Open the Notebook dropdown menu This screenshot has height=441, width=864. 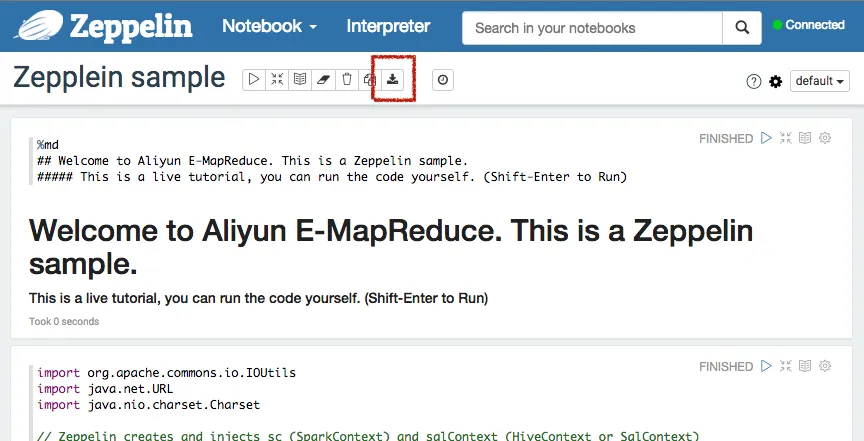269,26
